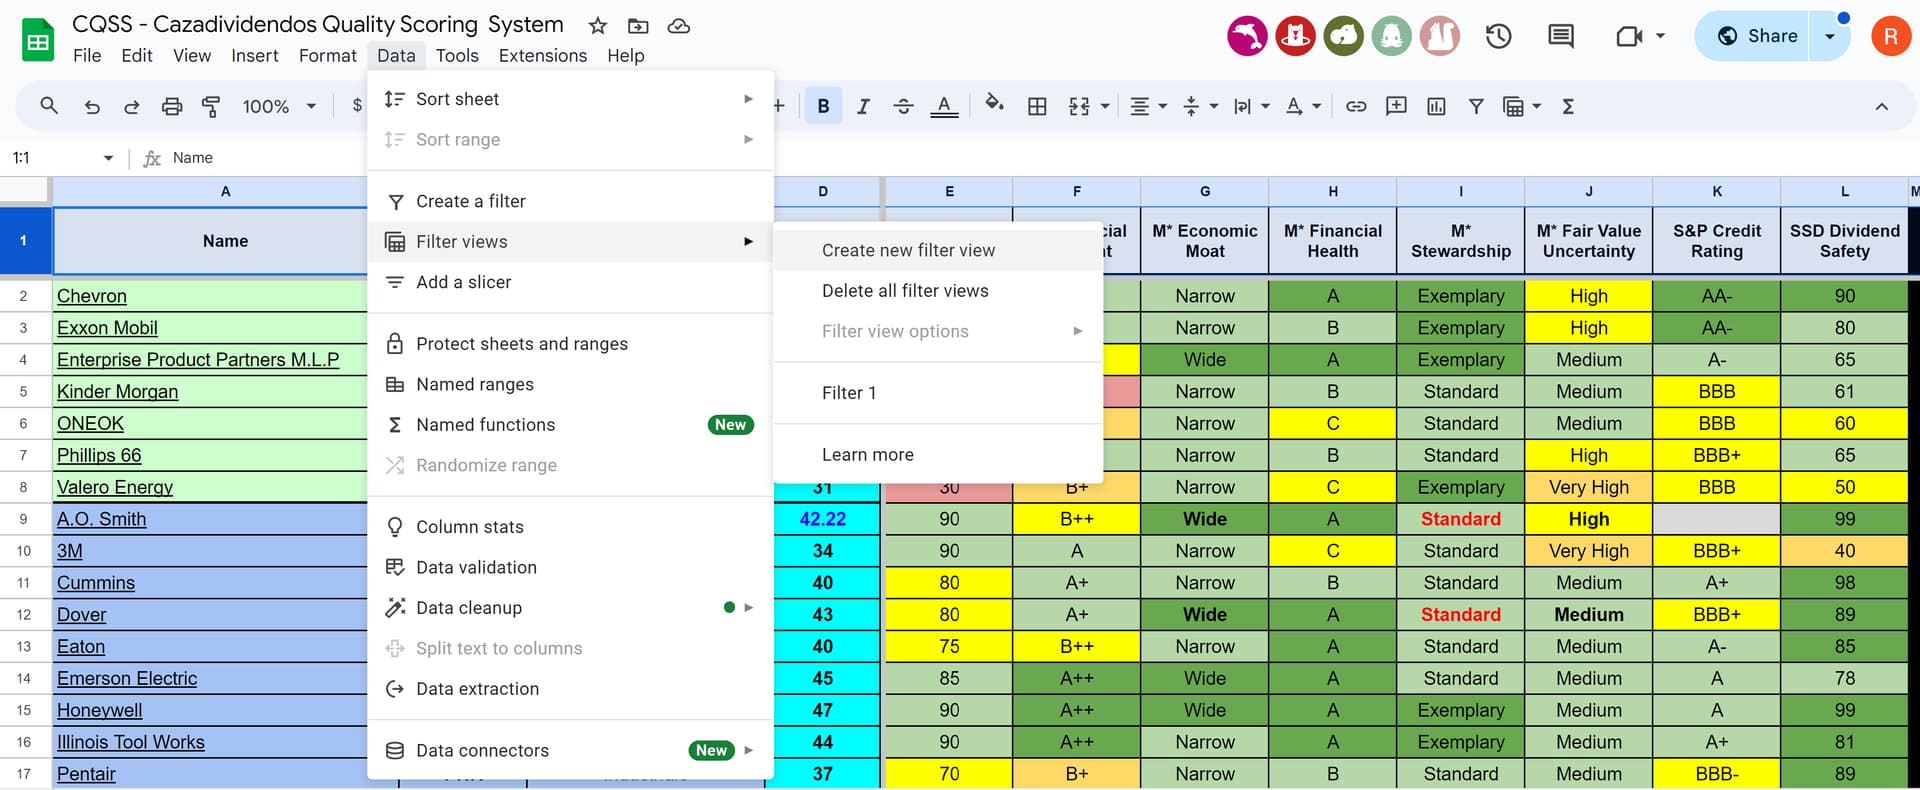1920x790 pixels.
Task: Open Data validation
Action: (570, 567)
